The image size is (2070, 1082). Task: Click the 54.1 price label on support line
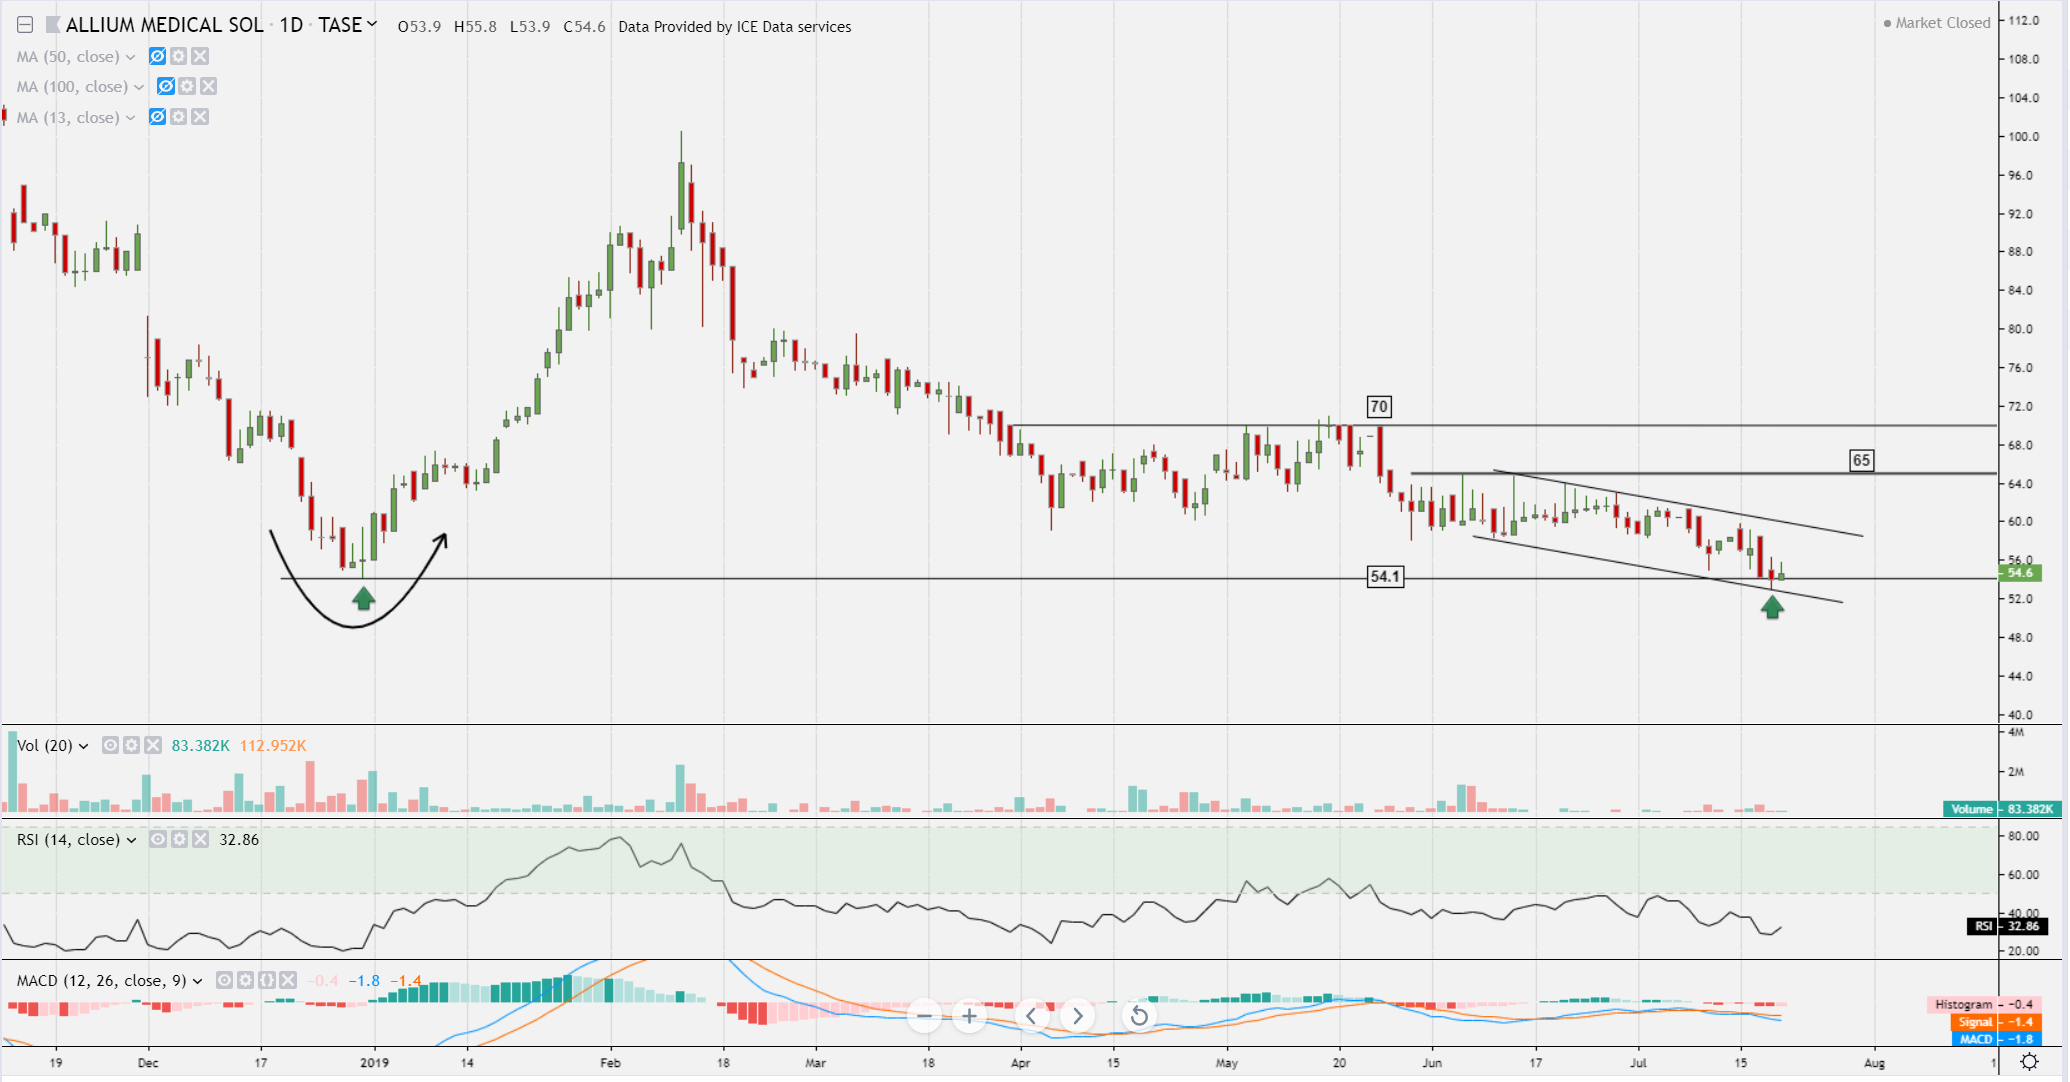coord(1385,576)
